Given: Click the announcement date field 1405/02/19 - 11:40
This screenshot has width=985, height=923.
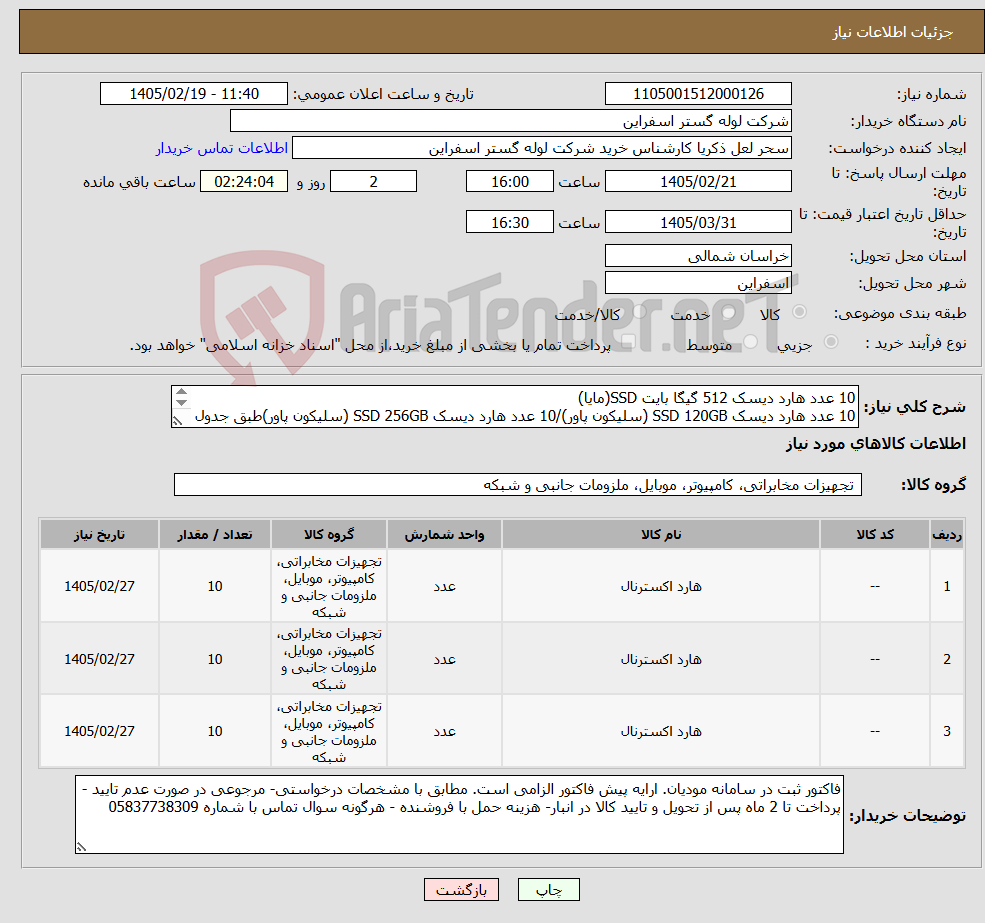Looking at the screenshot, I should tap(193, 94).
